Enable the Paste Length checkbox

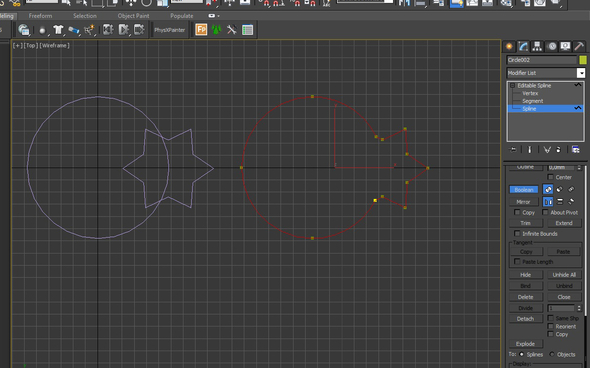click(x=517, y=262)
